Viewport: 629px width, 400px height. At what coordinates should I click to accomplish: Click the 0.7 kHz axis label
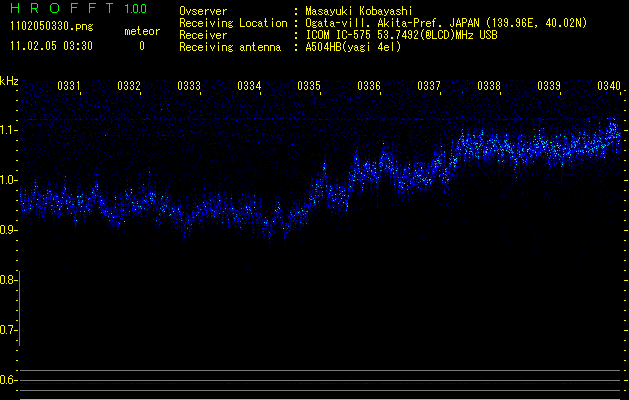point(8,330)
